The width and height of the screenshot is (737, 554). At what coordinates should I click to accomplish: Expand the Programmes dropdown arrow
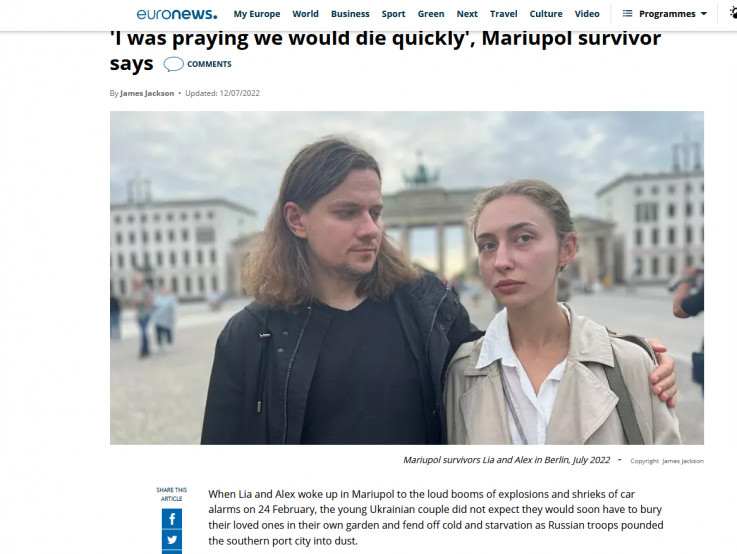click(704, 14)
